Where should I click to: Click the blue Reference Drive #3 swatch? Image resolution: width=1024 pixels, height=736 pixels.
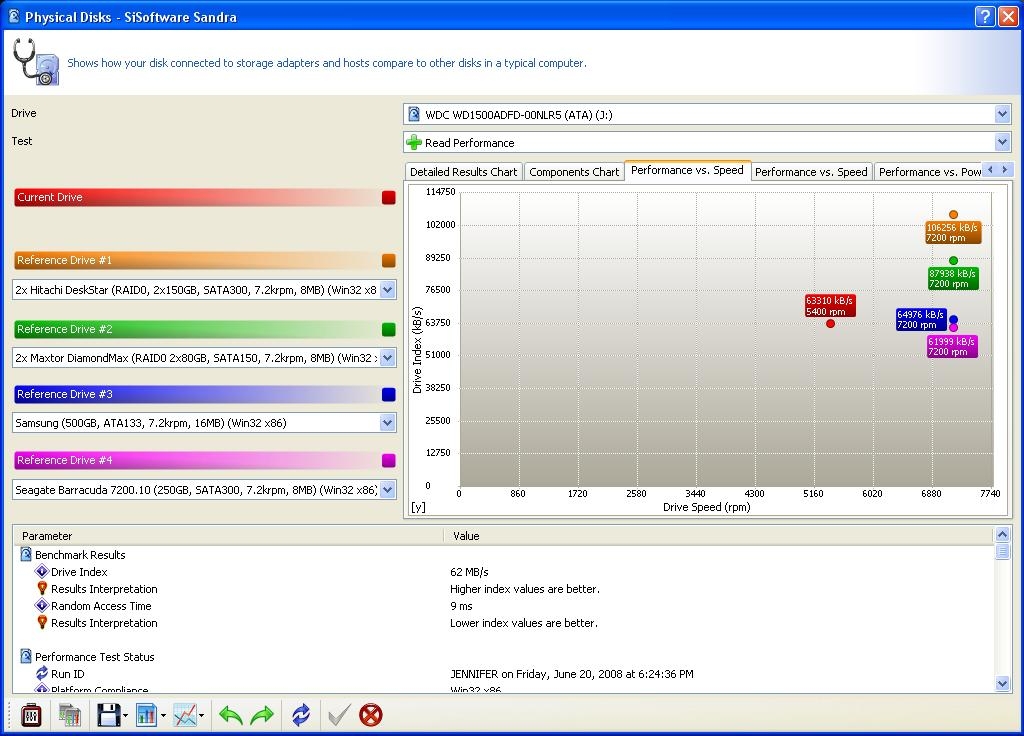389,394
